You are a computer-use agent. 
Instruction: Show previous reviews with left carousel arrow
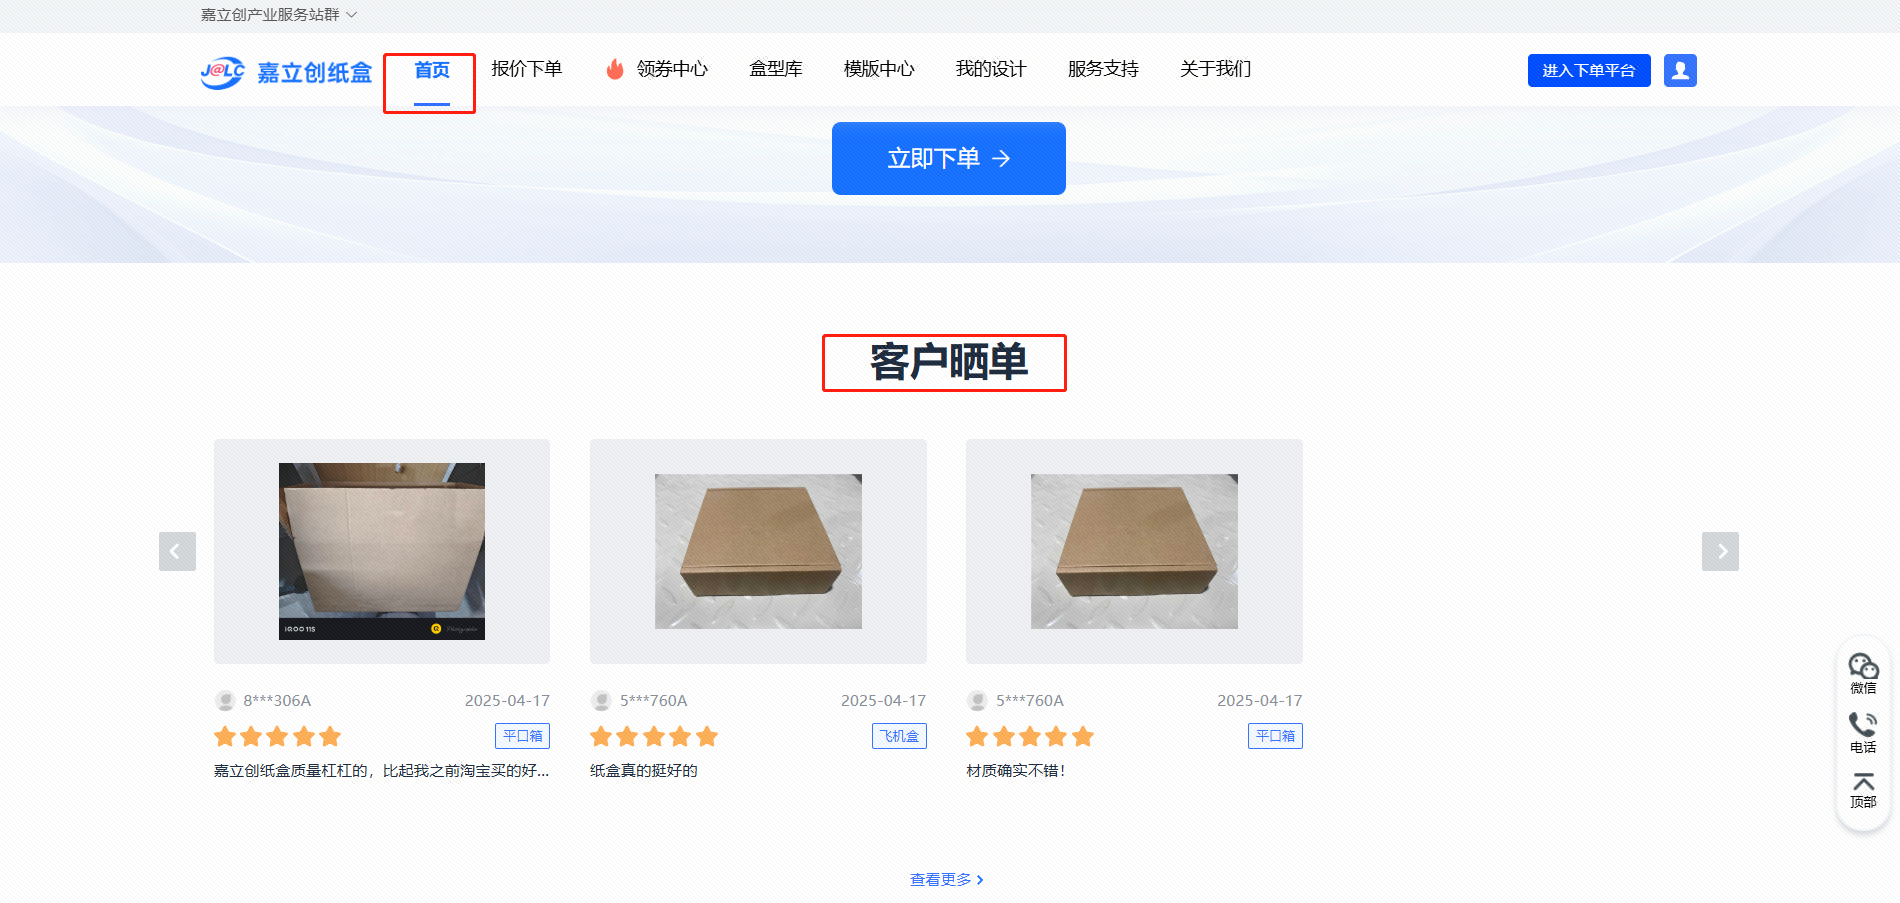pyautogui.click(x=177, y=551)
